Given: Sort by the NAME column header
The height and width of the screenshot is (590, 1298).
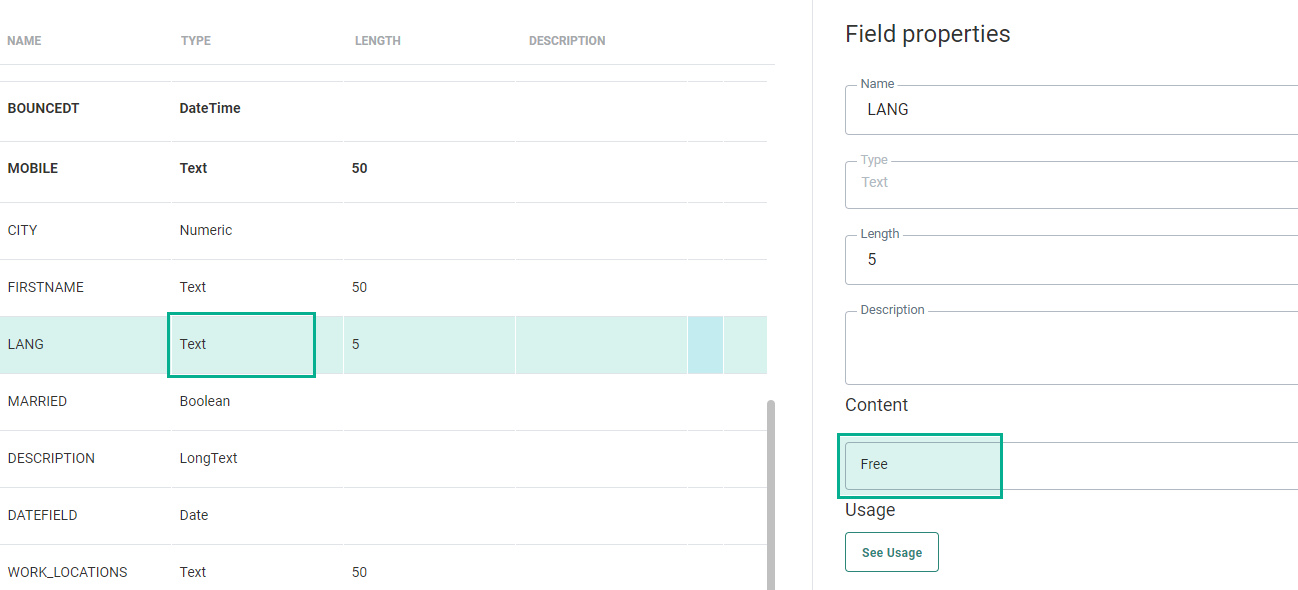Looking at the screenshot, I should click(25, 41).
